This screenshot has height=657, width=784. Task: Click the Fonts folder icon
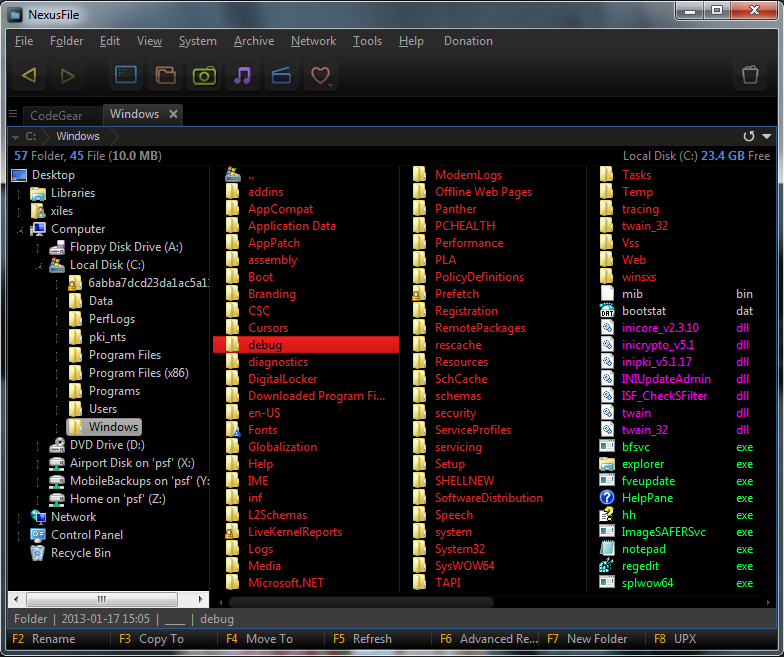[x=232, y=430]
